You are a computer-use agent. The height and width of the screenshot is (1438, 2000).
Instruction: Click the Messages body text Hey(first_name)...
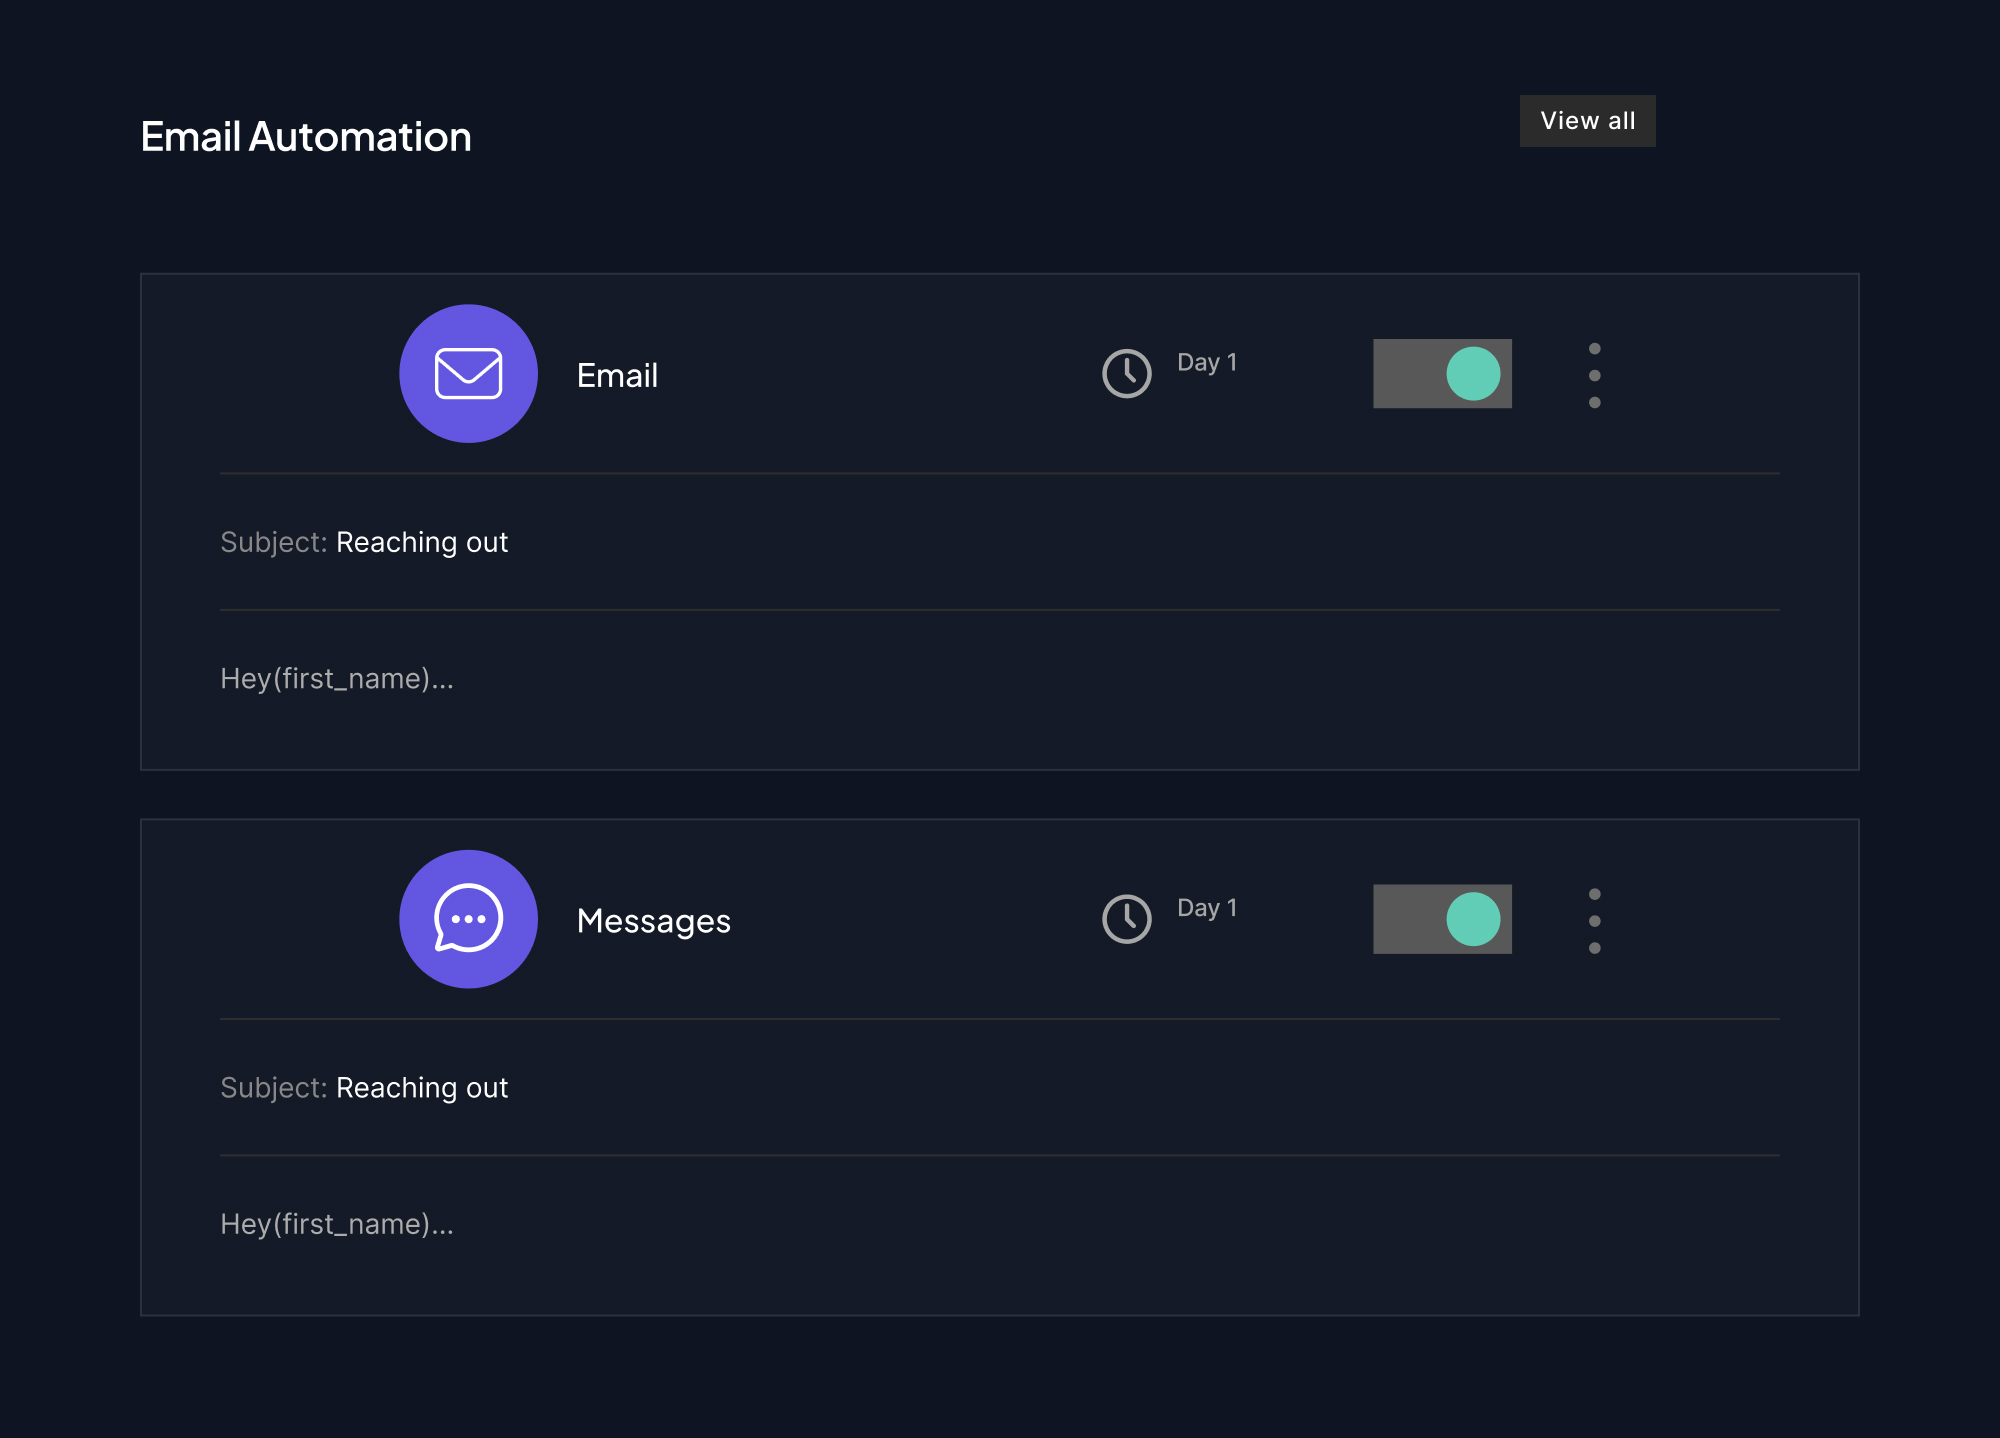tap(337, 1225)
